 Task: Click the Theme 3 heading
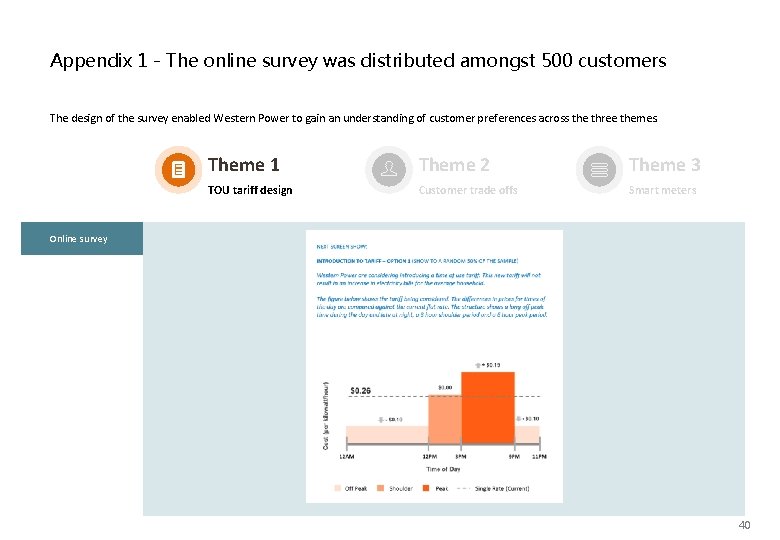[x=665, y=165]
